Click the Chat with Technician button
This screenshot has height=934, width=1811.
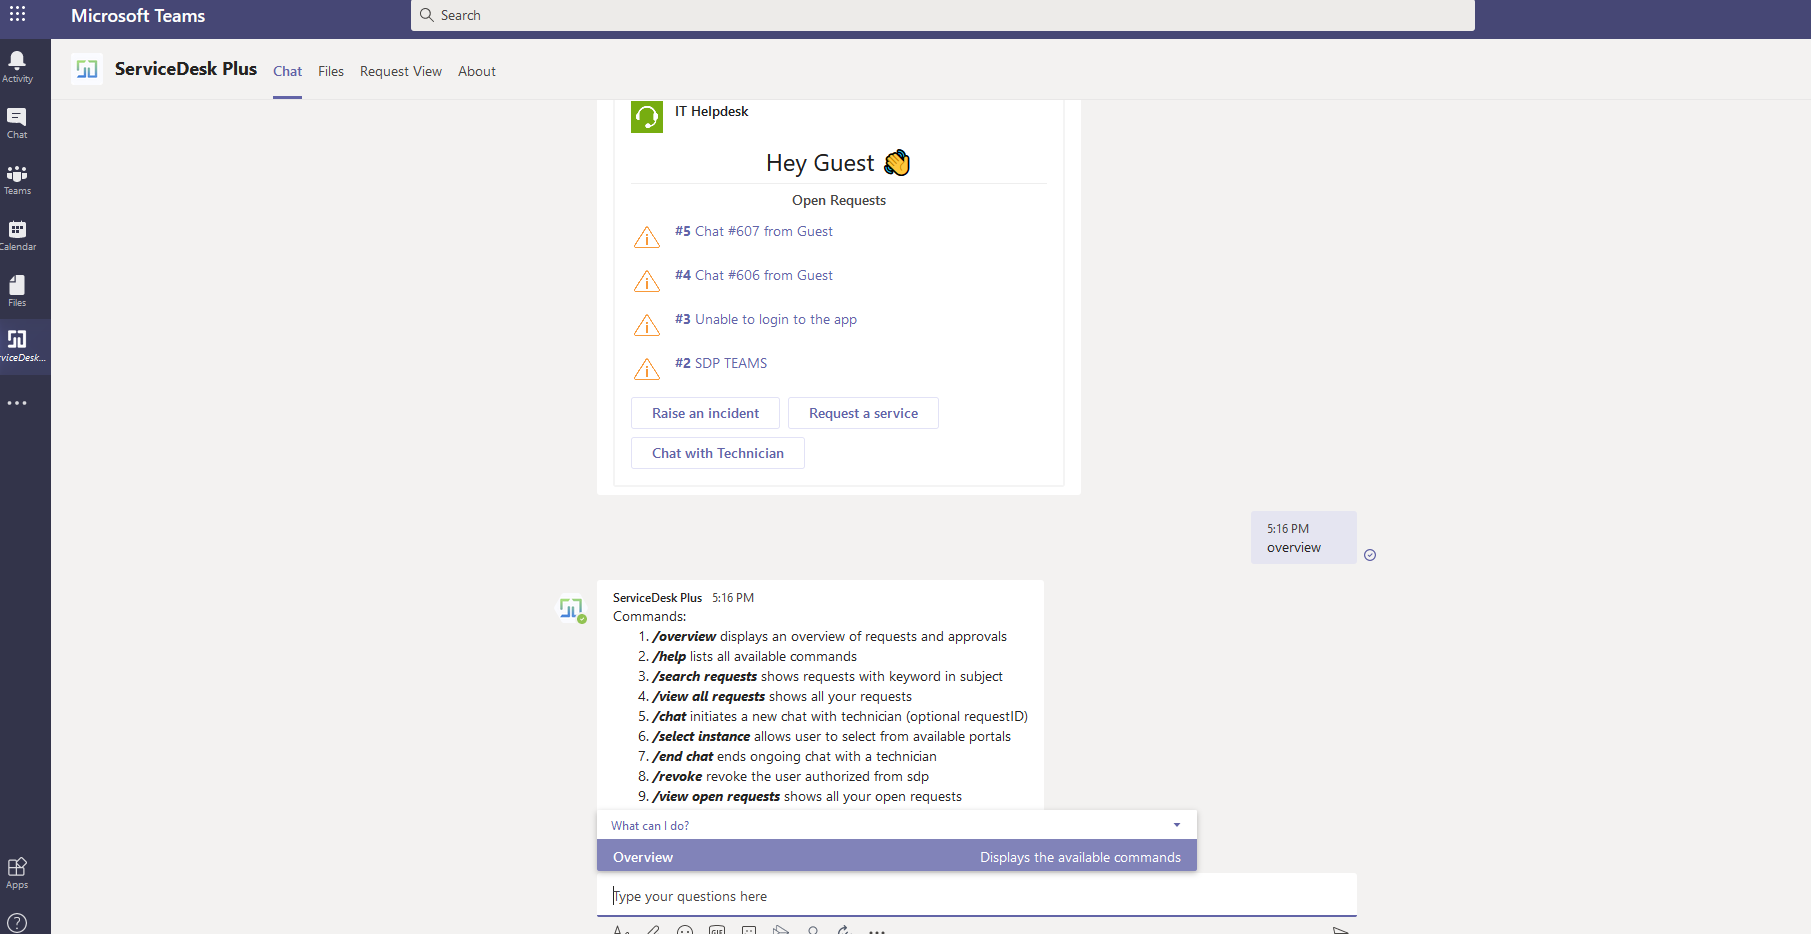tap(718, 453)
